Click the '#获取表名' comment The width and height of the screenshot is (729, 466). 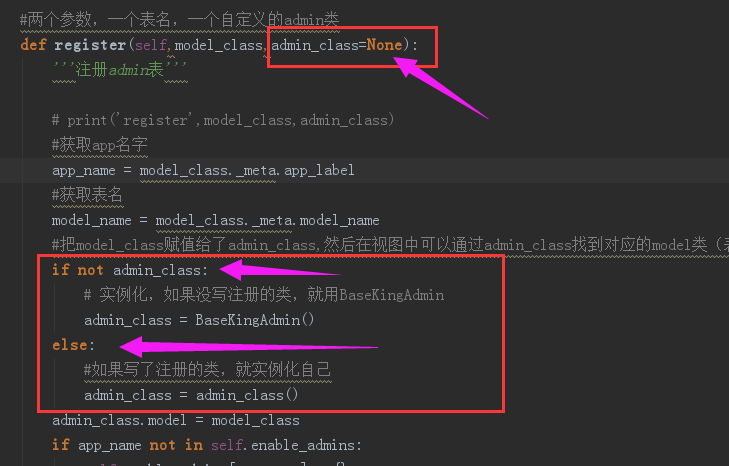(x=87, y=195)
